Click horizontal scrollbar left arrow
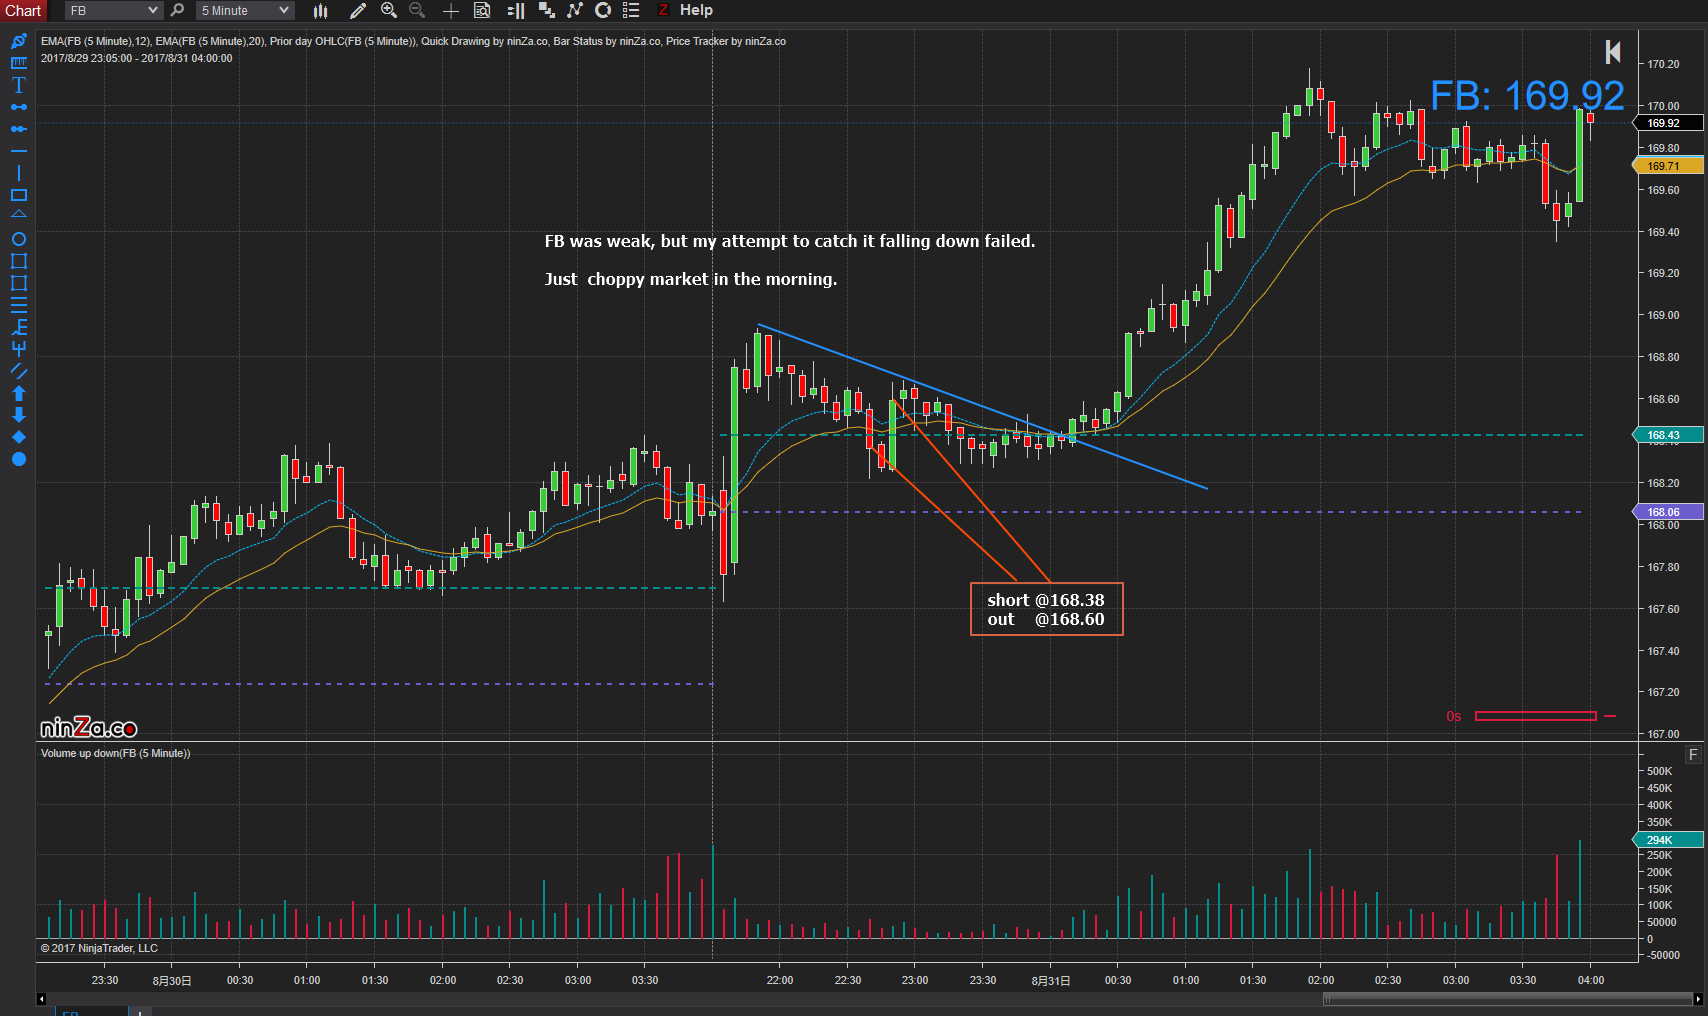The image size is (1708, 1016). click(x=41, y=999)
